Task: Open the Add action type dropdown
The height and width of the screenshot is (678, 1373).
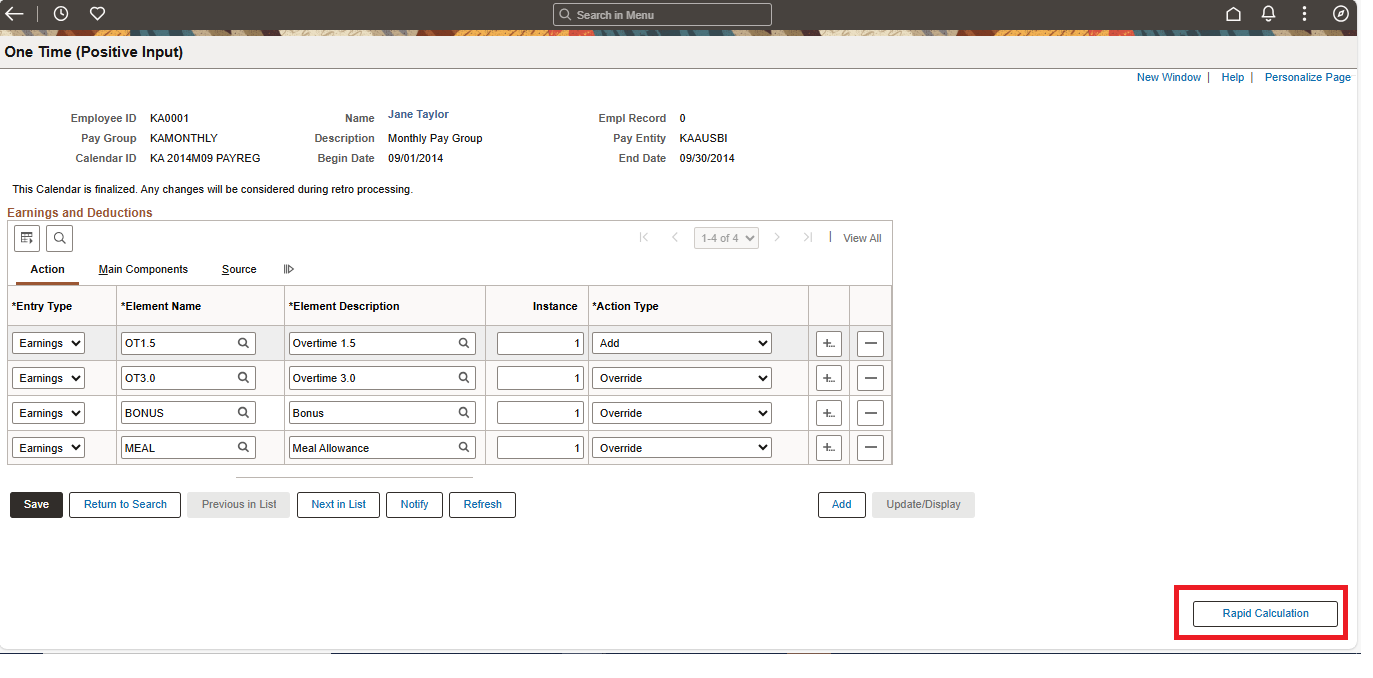Action: pos(681,342)
